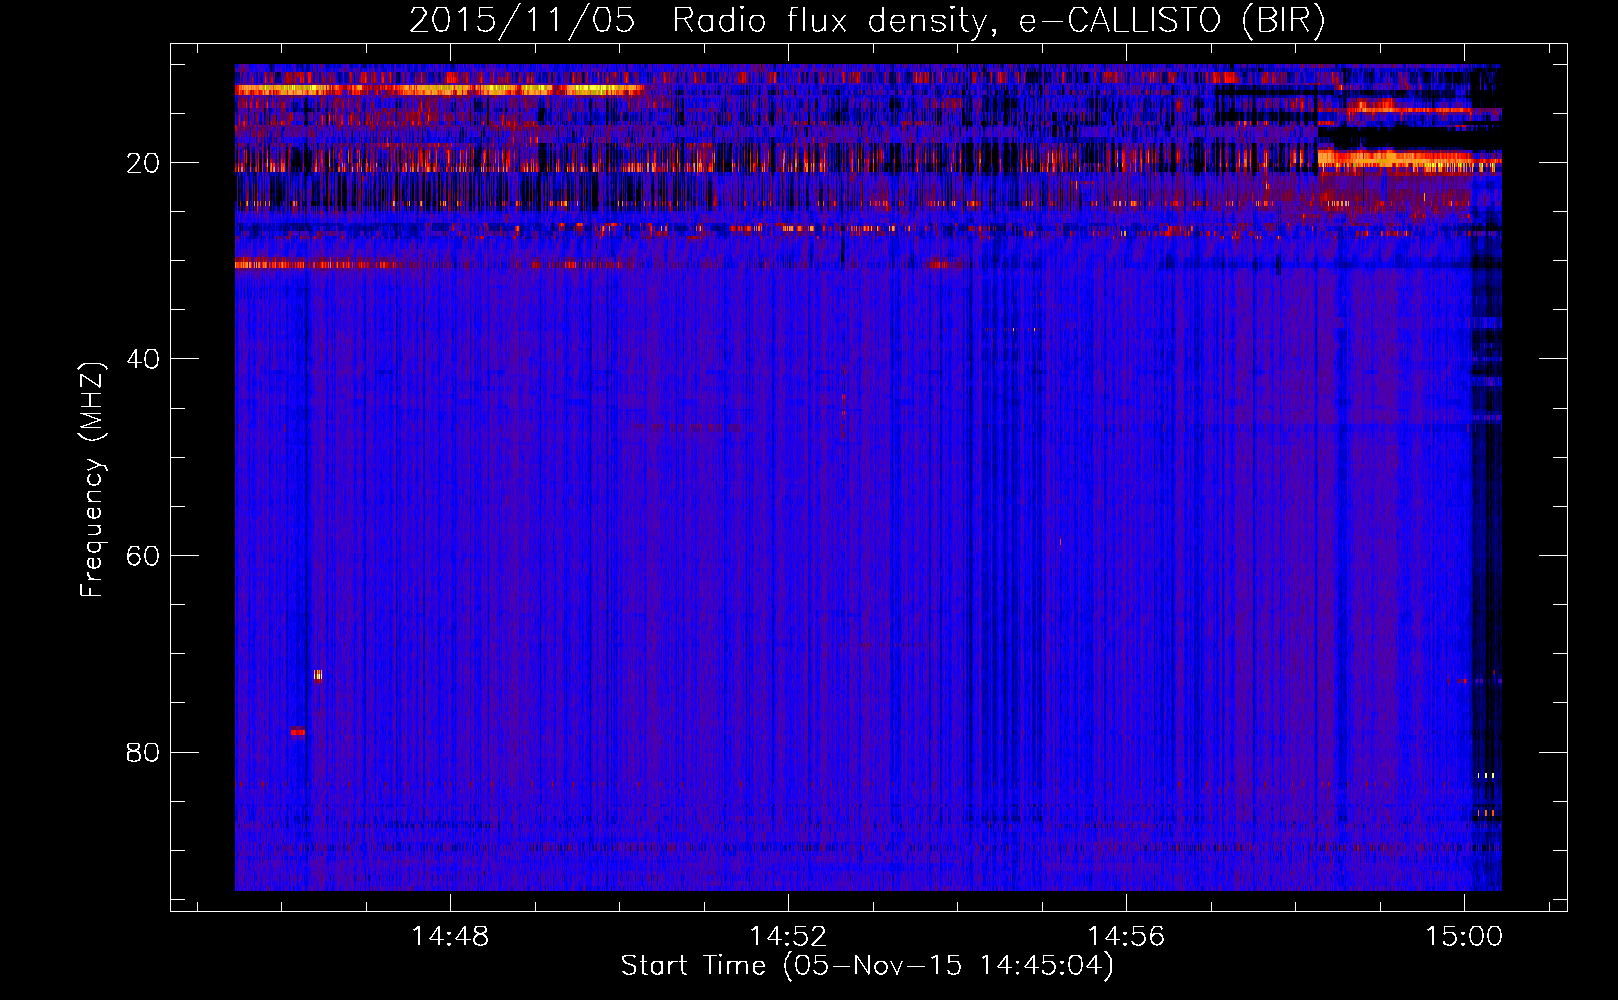Click the white dots near 82 MHz at the right edge
Viewport: 1618px width, 1000px height.
click(x=1486, y=775)
